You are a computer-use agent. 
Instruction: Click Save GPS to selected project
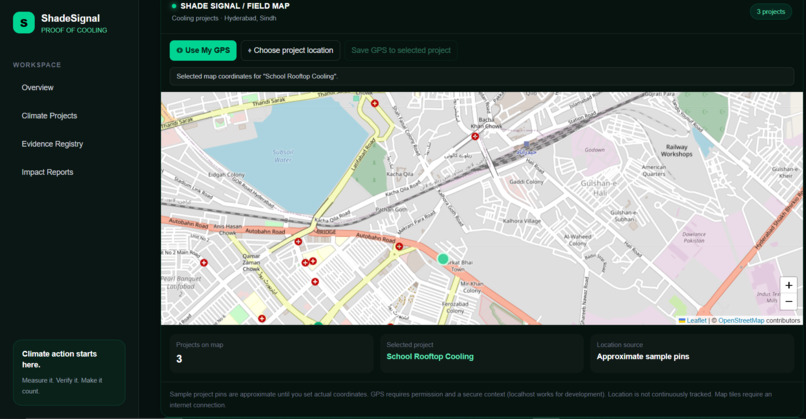coord(401,50)
